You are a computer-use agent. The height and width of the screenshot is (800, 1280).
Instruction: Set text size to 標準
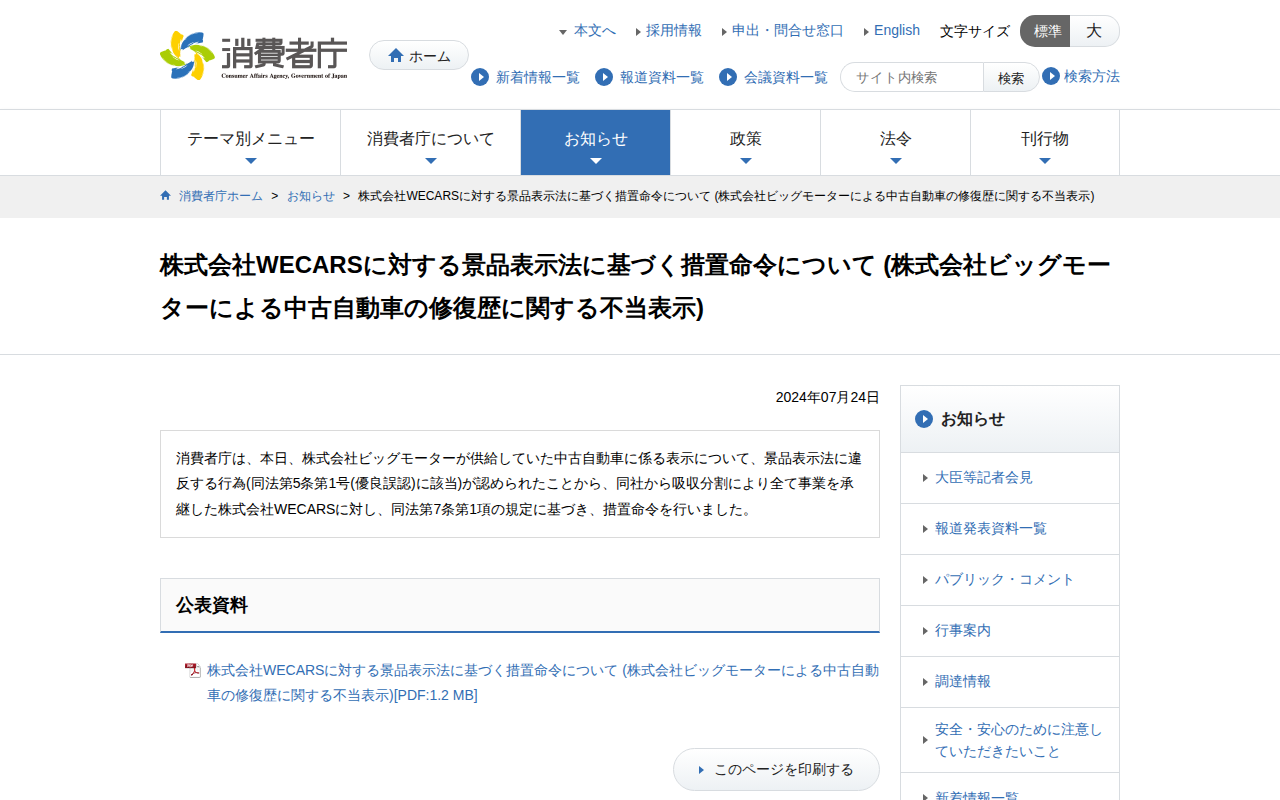click(1046, 31)
